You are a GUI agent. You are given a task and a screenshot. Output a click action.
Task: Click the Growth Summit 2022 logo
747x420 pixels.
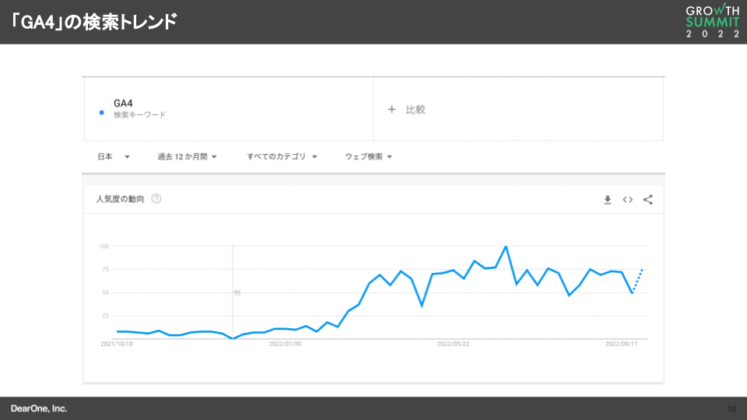(713, 21)
